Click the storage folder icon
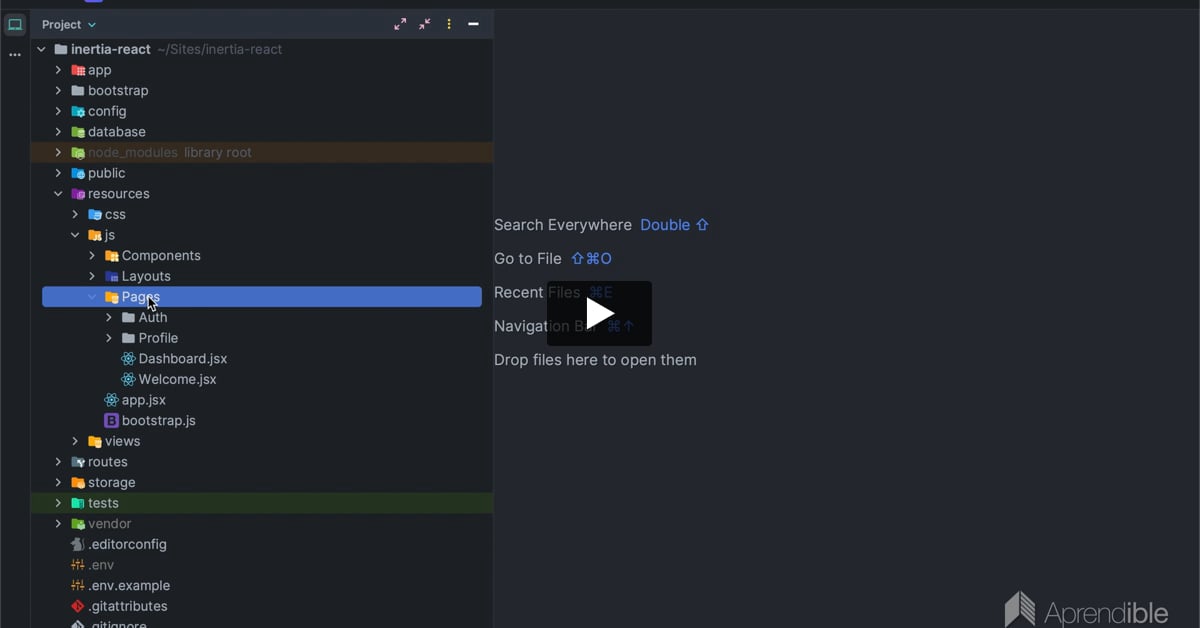This screenshot has width=1200, height=628. [x=78, y=482]
